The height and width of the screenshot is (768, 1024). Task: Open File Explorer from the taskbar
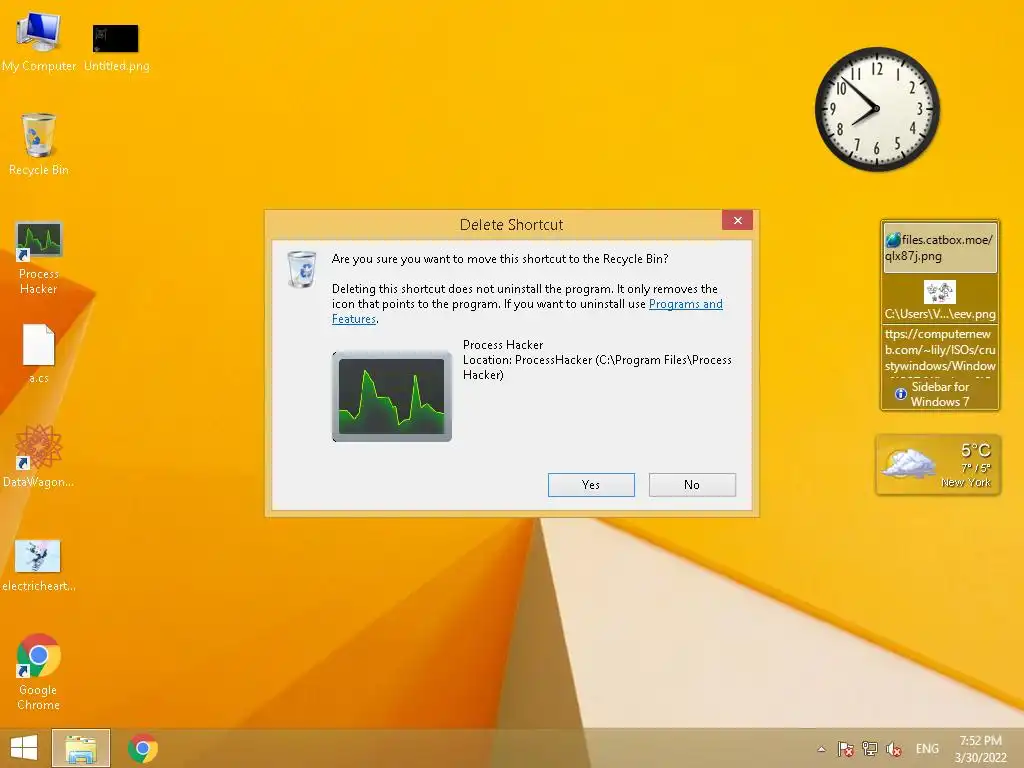click(81, 748)
